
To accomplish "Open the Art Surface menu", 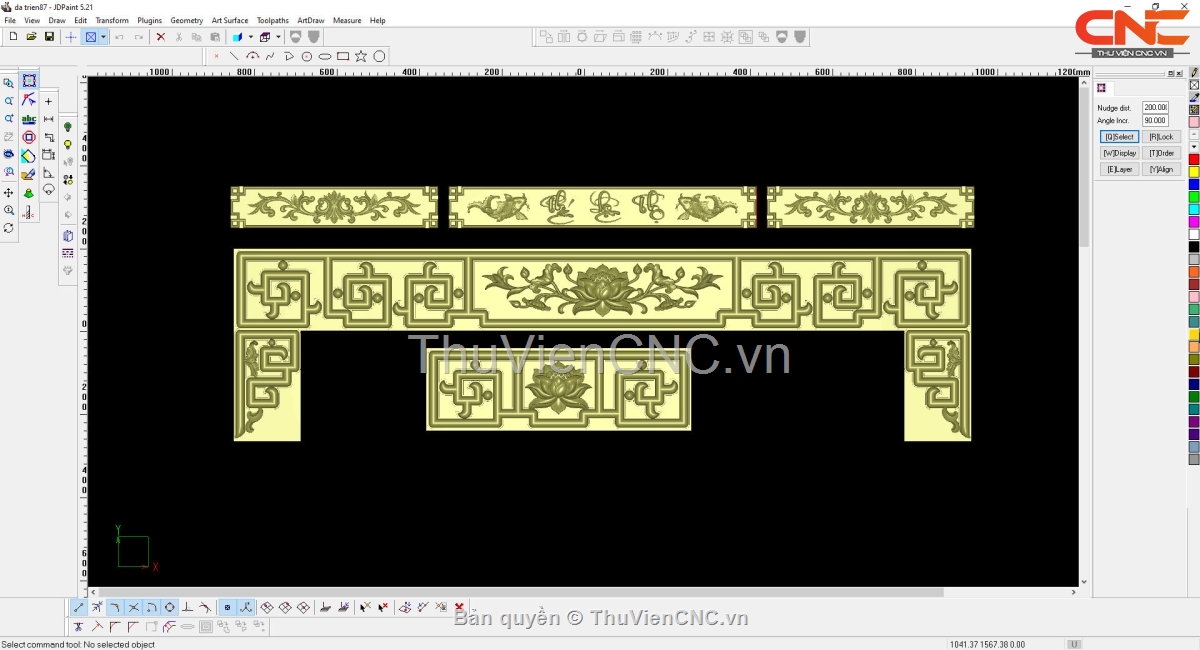I will pyautogui.click(x=229, y=20).
